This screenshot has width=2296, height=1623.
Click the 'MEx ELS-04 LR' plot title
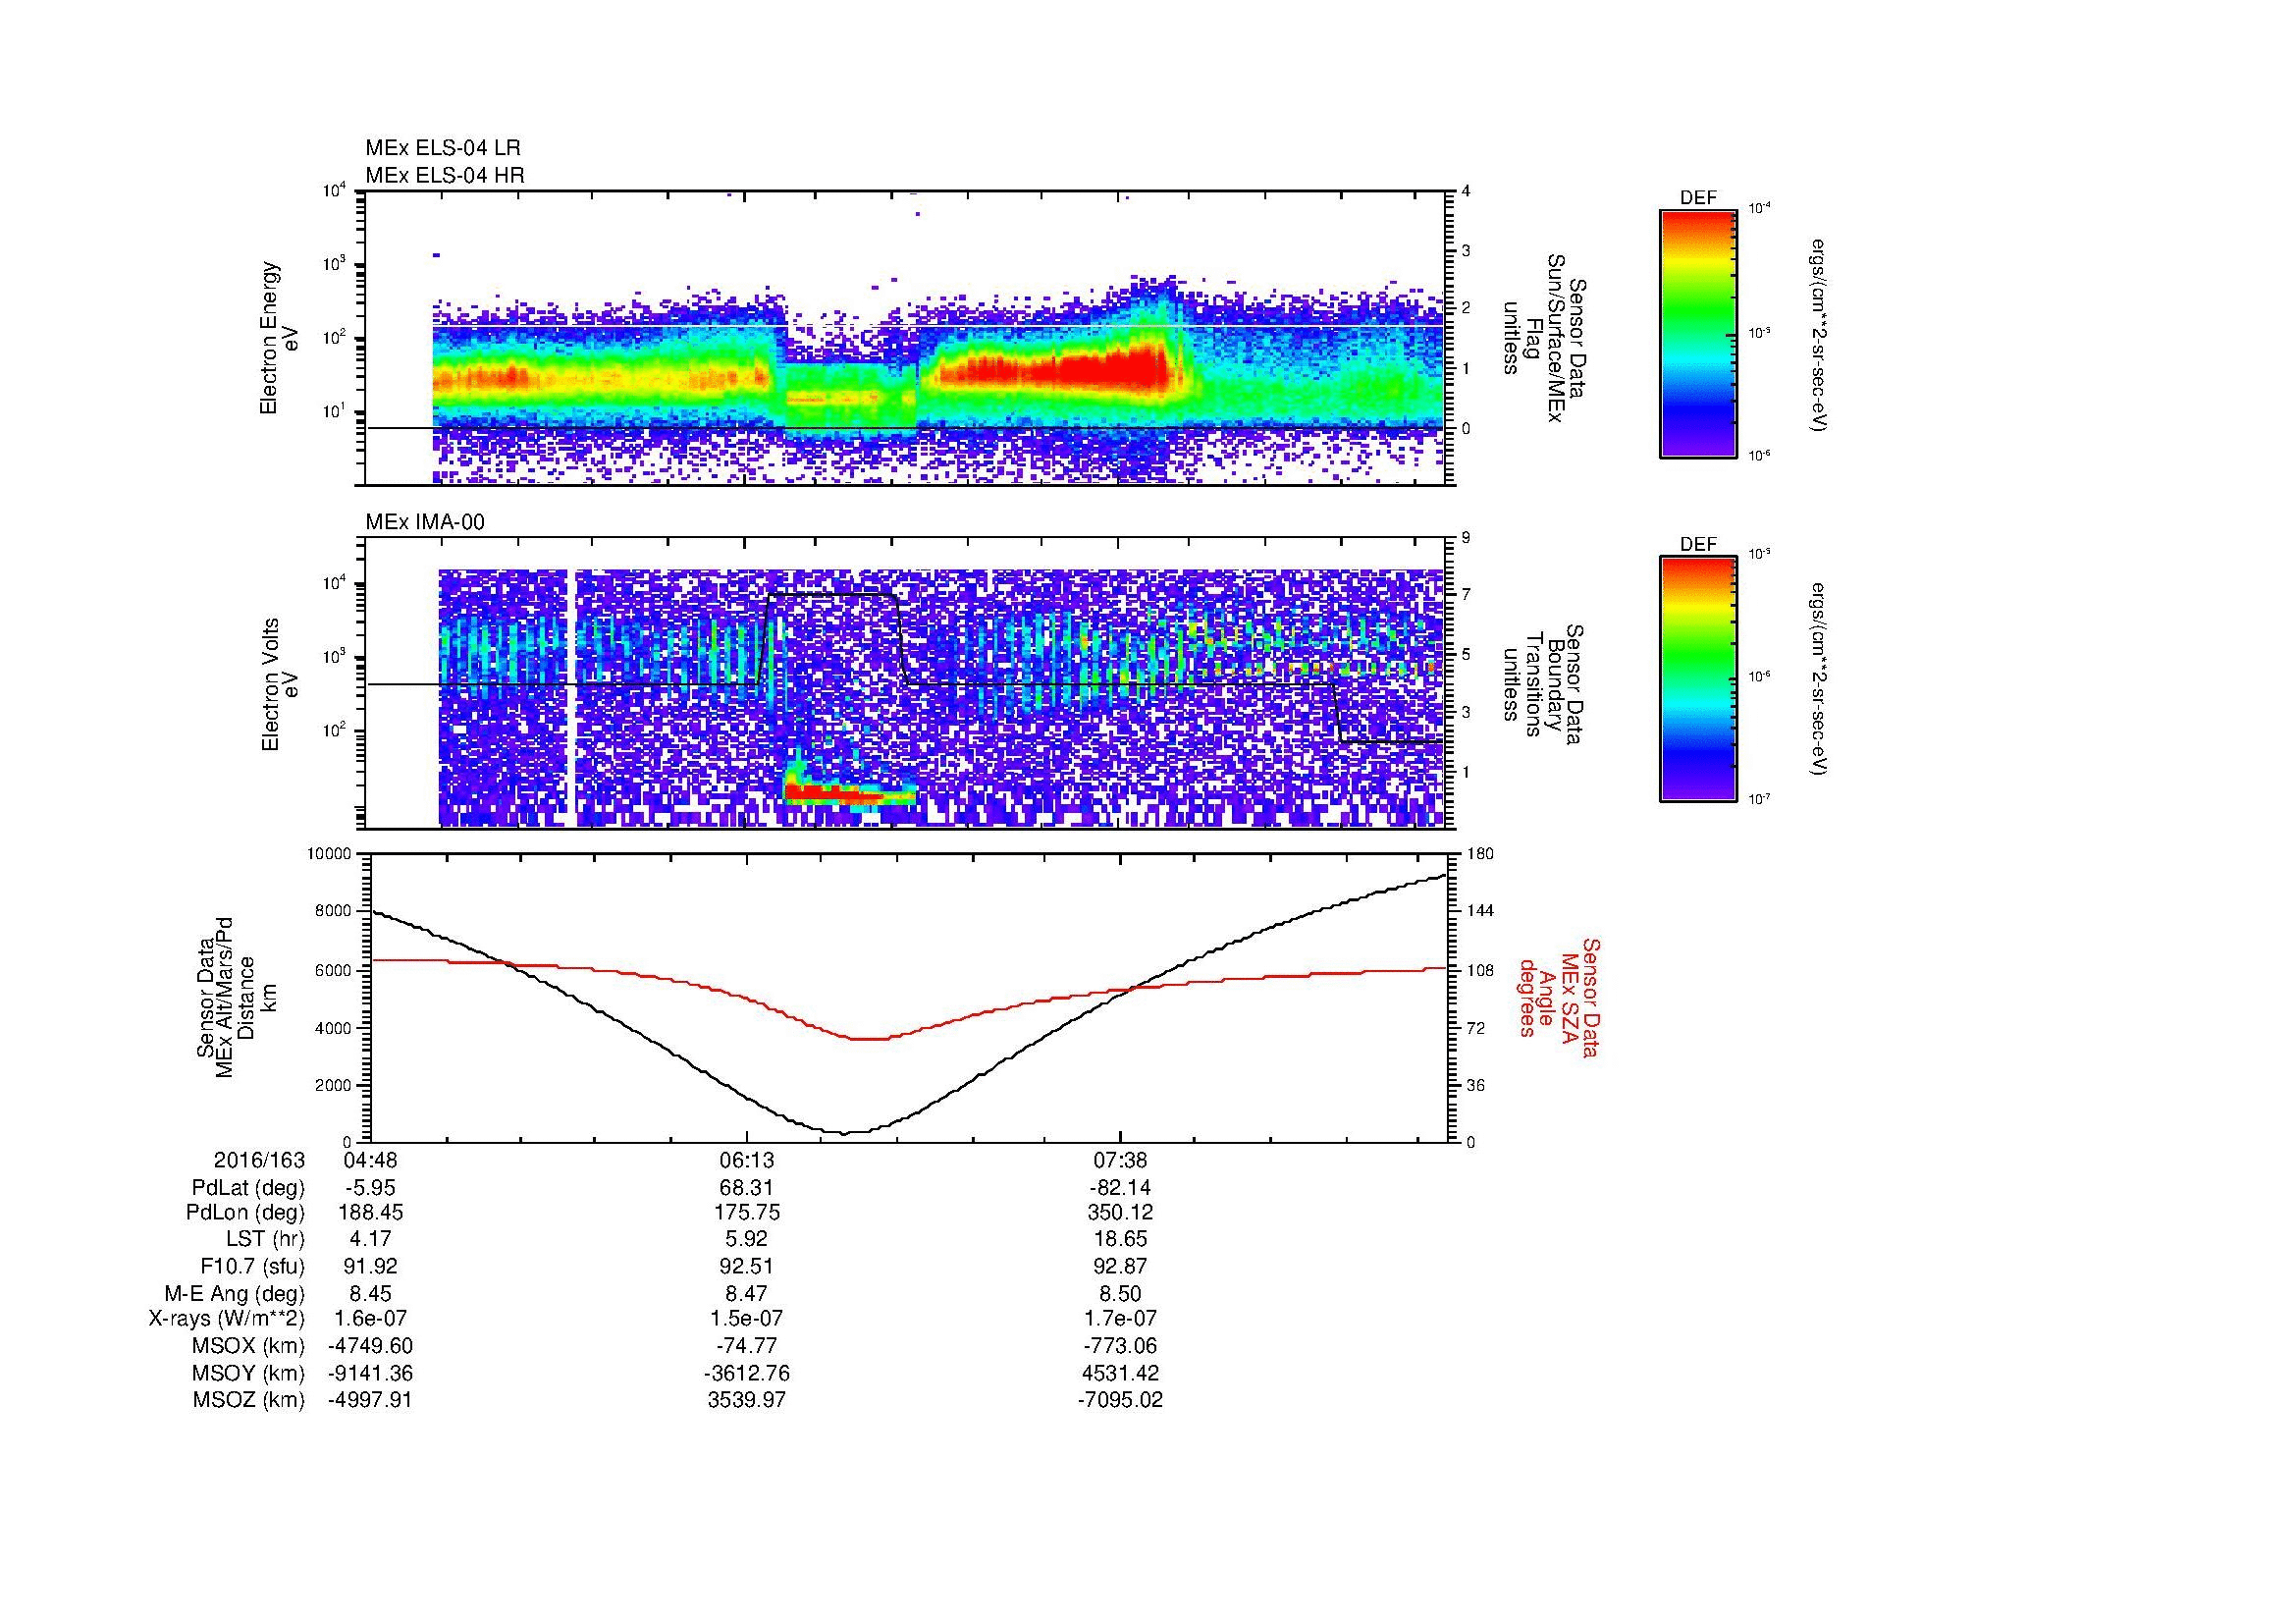click(443, 148)
